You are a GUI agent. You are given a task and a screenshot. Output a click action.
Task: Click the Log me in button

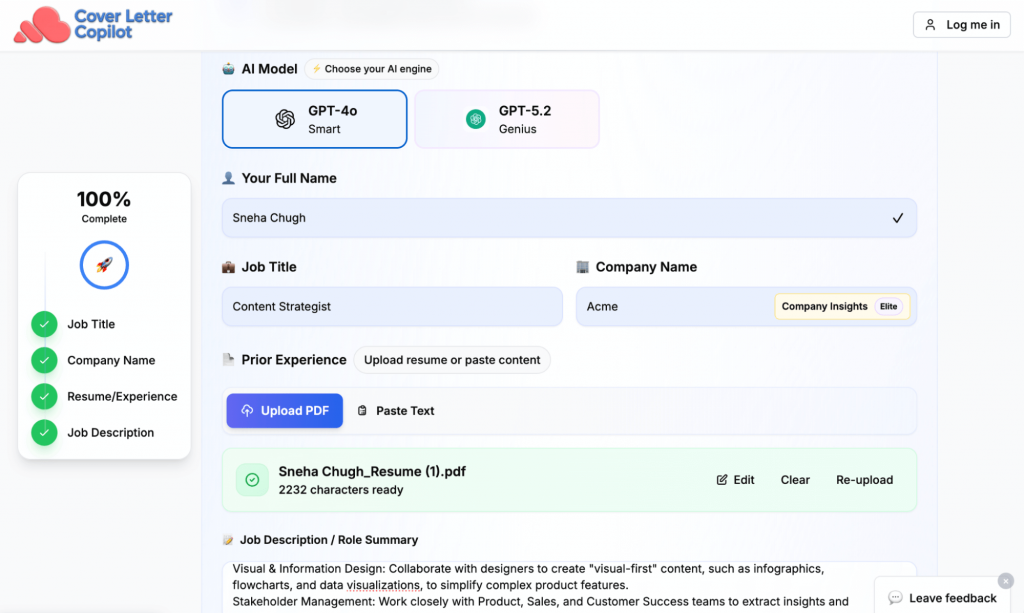point(961,25)
